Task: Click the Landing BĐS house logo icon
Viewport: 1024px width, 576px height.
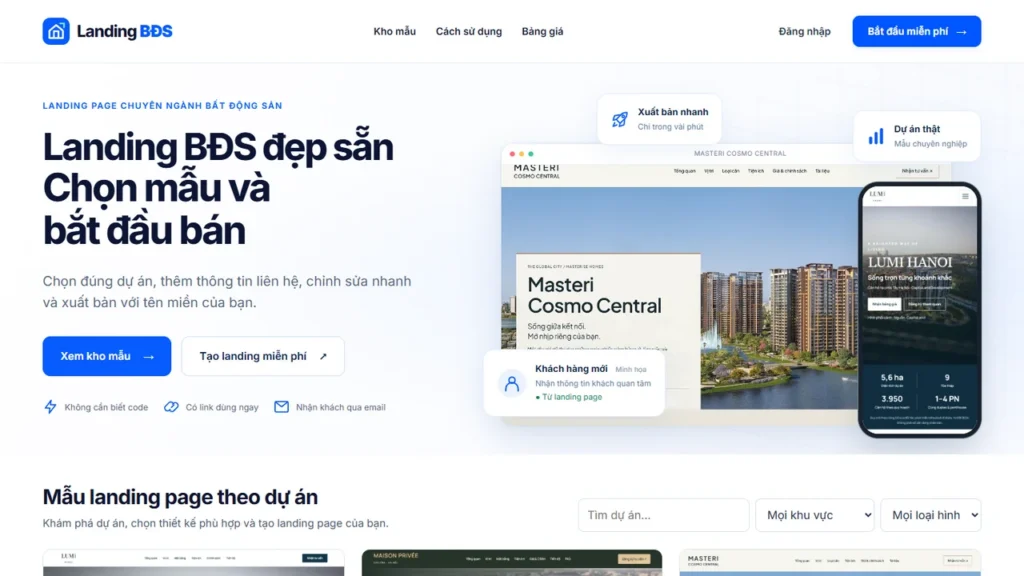Action: (56, 31)
